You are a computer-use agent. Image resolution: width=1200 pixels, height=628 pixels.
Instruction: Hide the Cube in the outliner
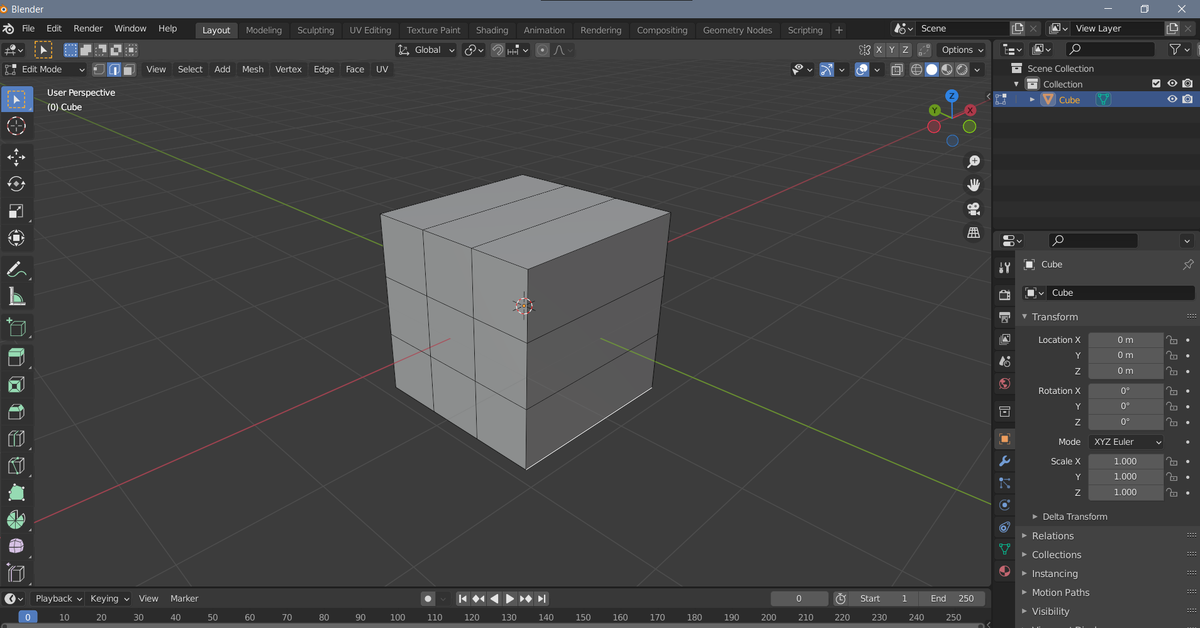1172,100
